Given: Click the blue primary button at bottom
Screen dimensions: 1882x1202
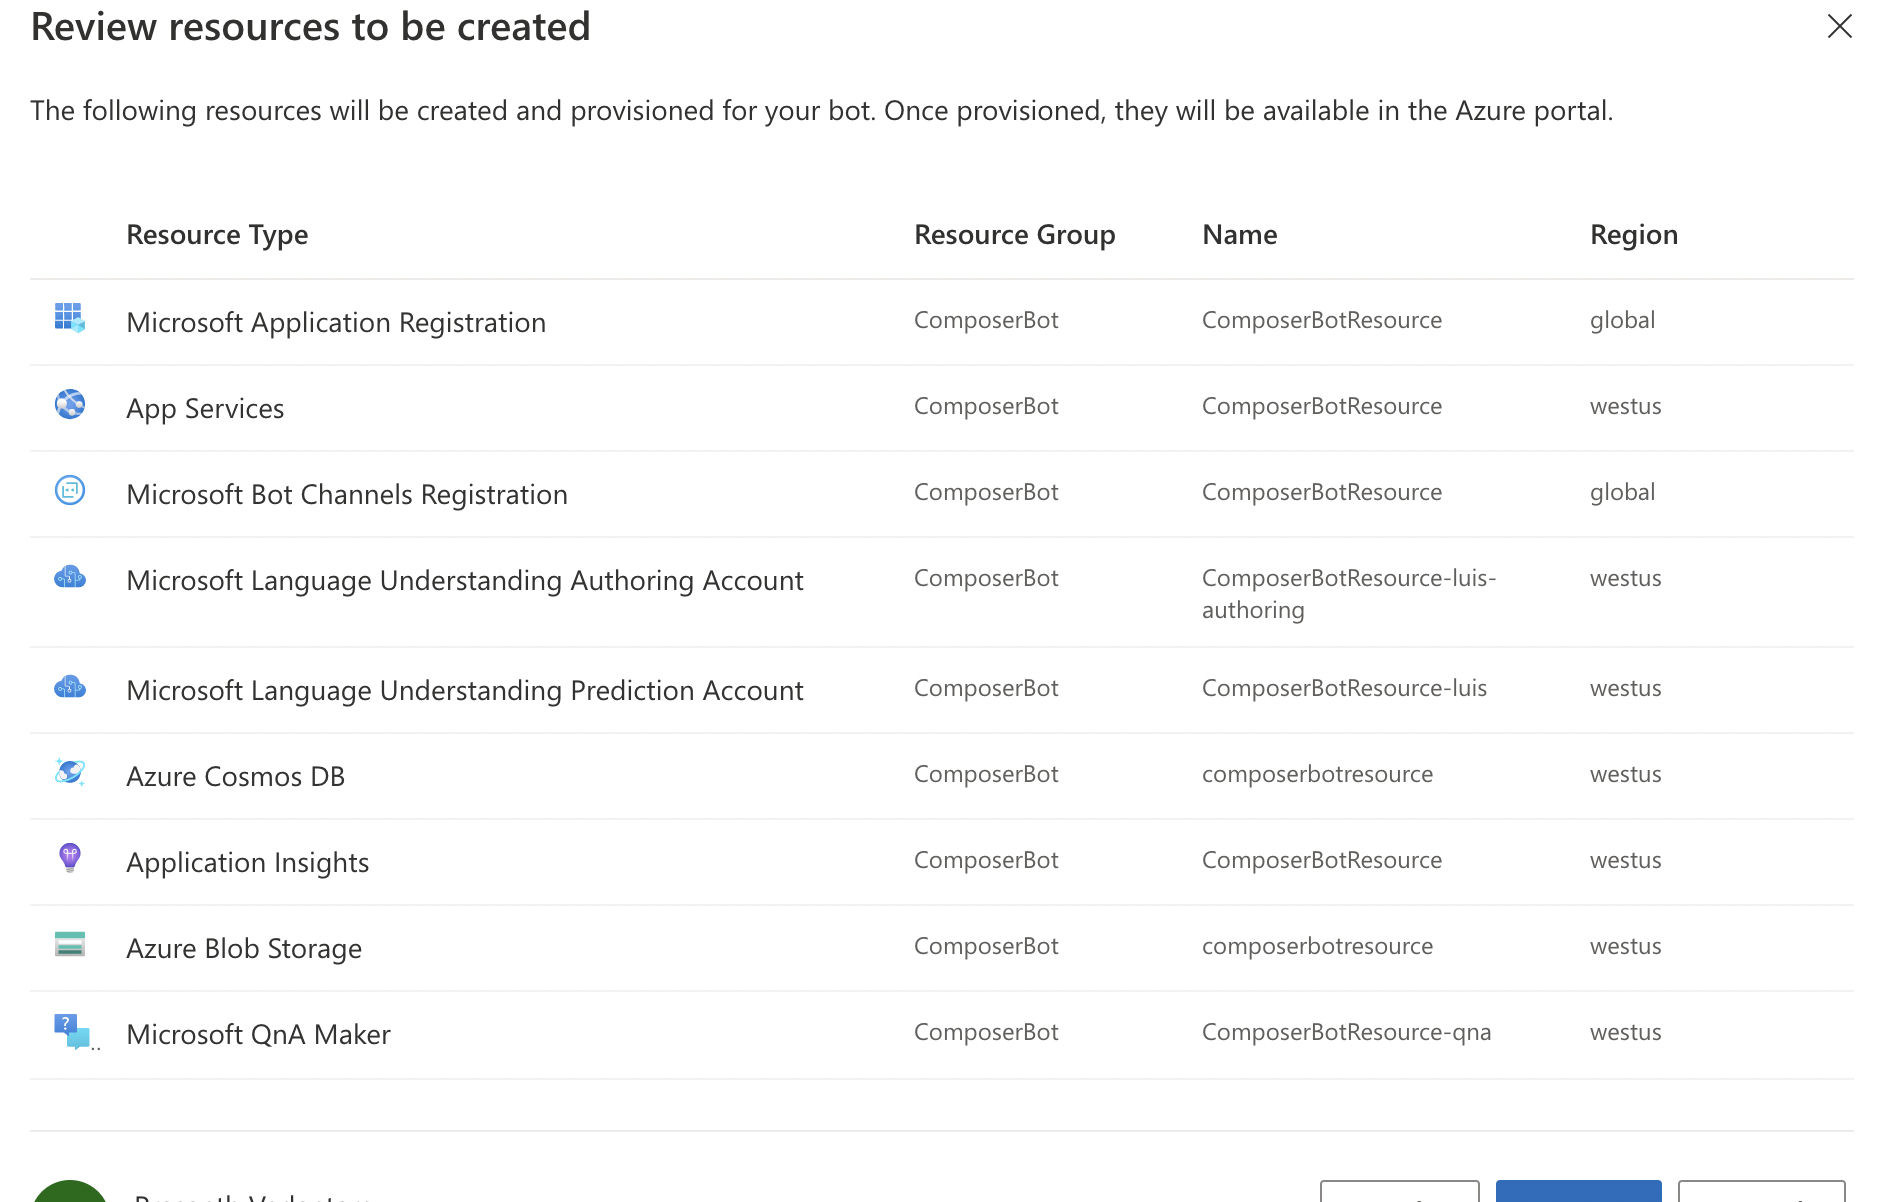Looking at the screenshot, I should [1578, 1192].
